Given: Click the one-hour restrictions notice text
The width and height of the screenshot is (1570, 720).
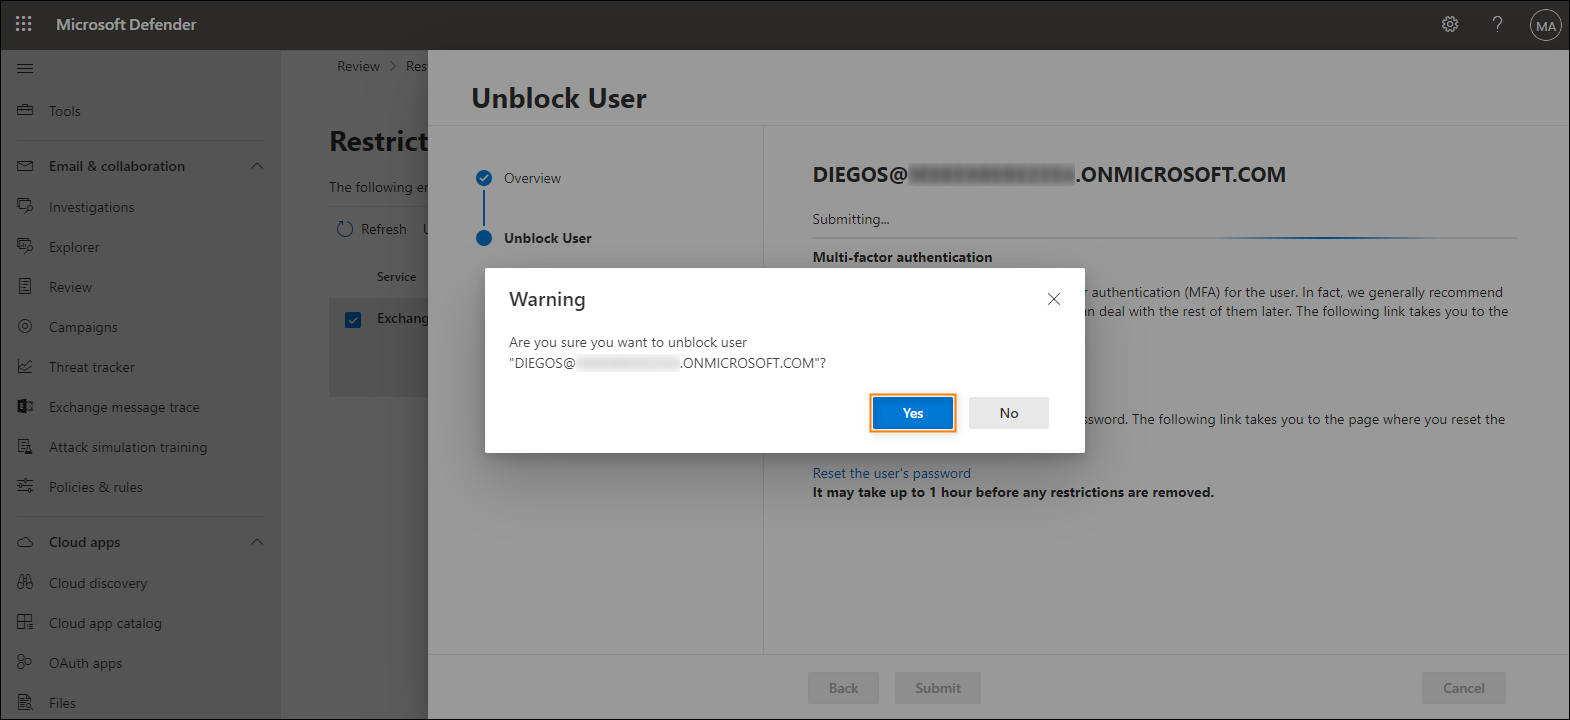Looking at the screenshot, I should point(1013,492).
